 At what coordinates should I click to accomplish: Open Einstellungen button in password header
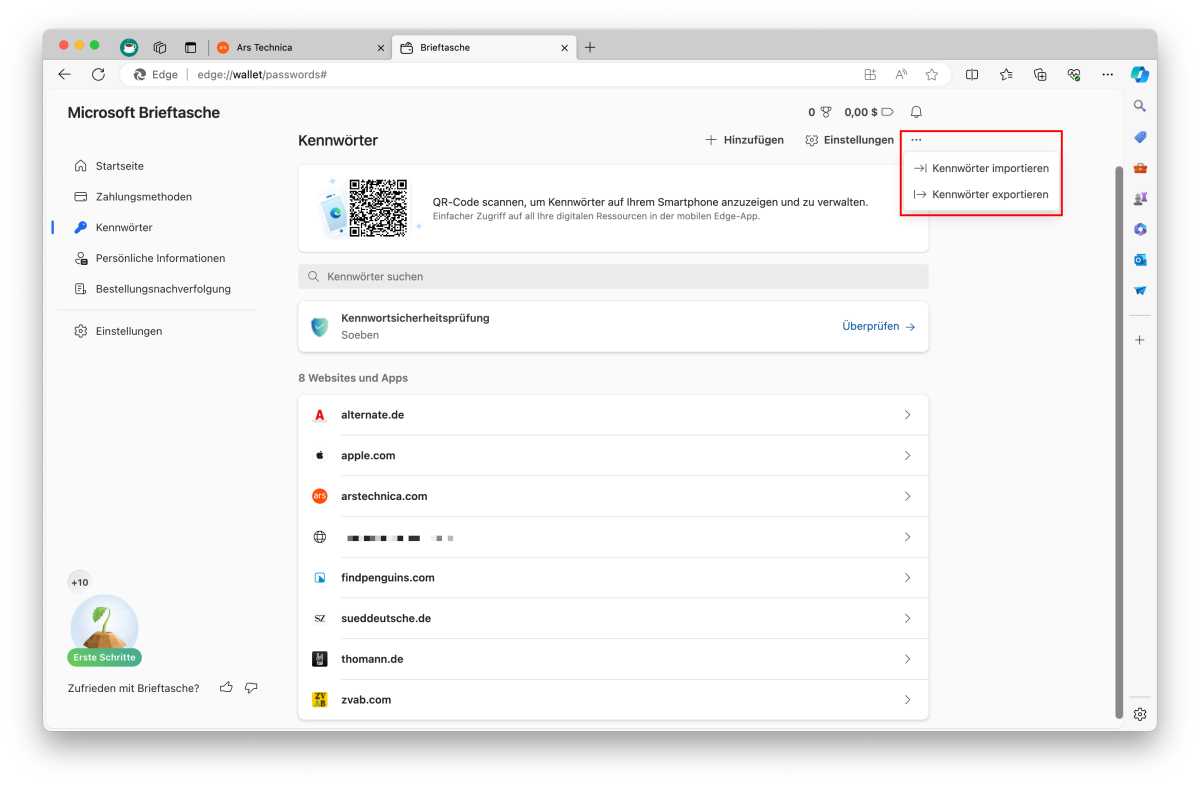point(849,140)
